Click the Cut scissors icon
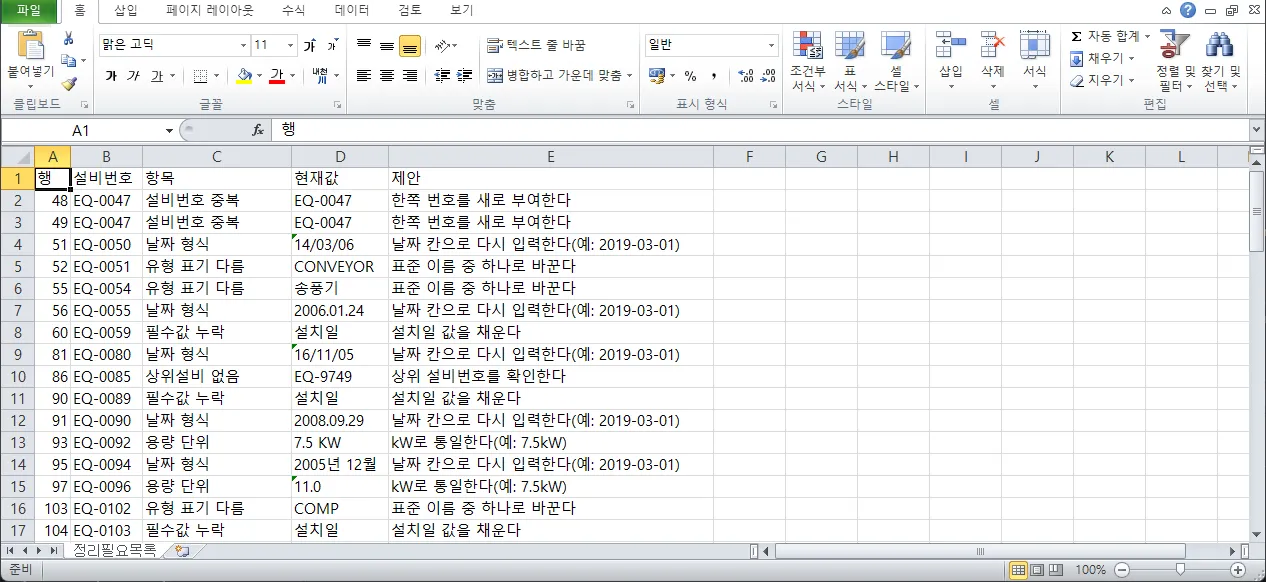The width and height of the screenshot is (1266, 582). pyautogui.click(x=69, y=39)
